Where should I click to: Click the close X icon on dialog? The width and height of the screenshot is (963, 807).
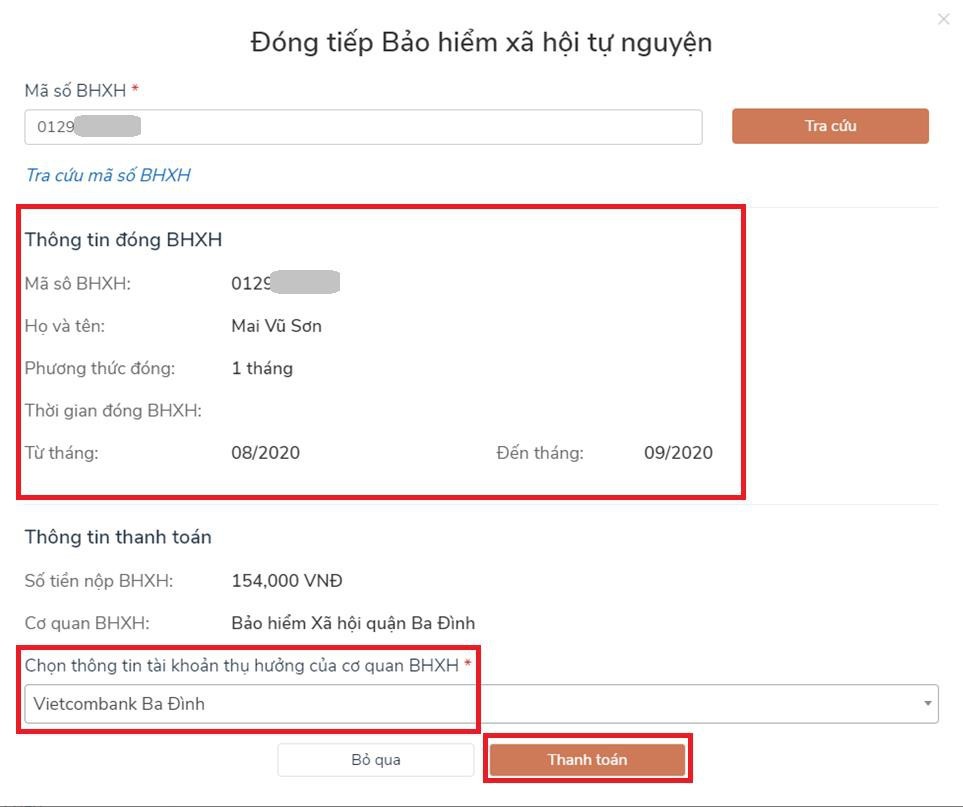pos(944,18)
